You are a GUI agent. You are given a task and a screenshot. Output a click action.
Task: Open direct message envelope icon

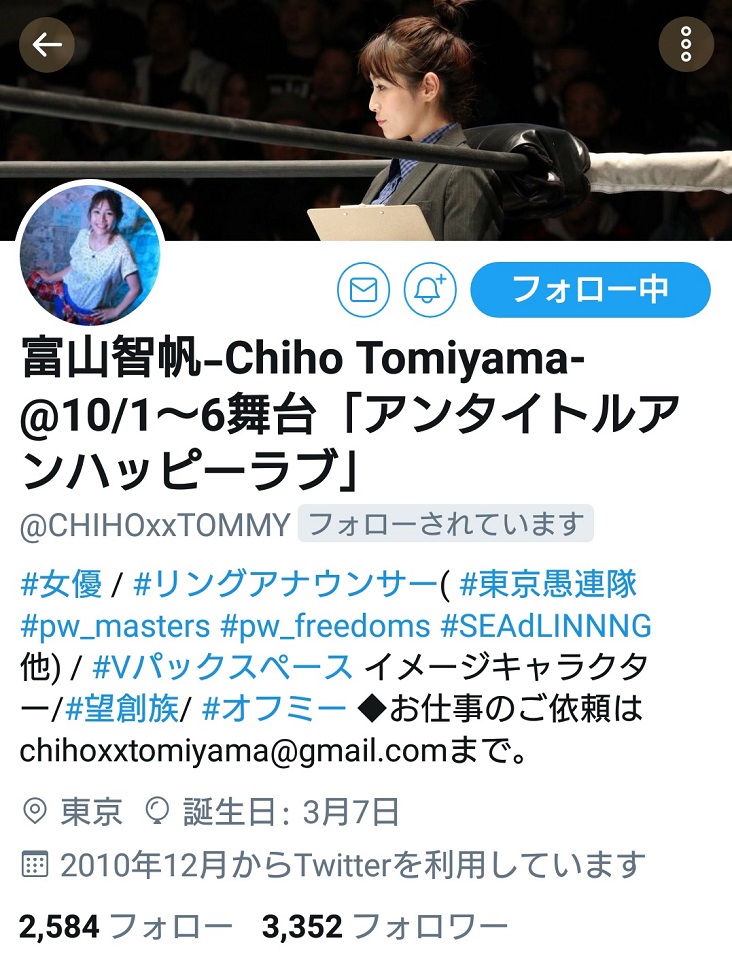click(364, 290)
